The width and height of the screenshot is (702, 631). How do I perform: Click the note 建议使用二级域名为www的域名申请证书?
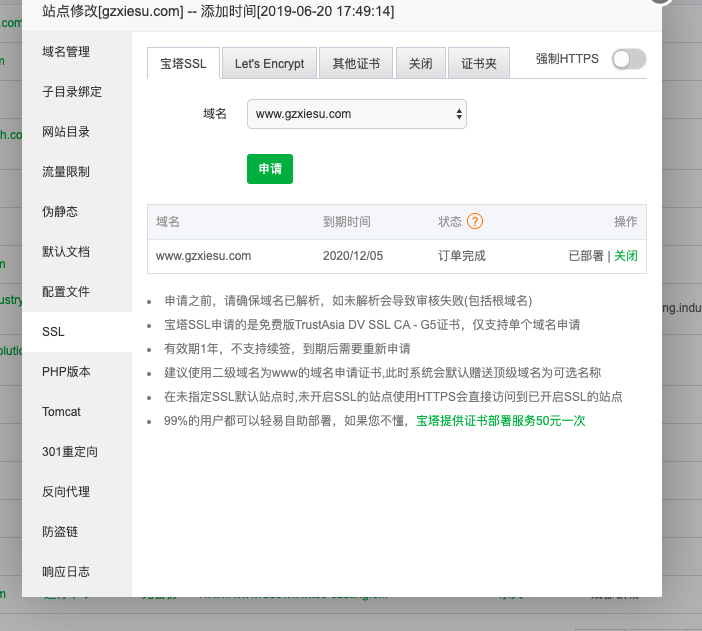pos(382,373)
